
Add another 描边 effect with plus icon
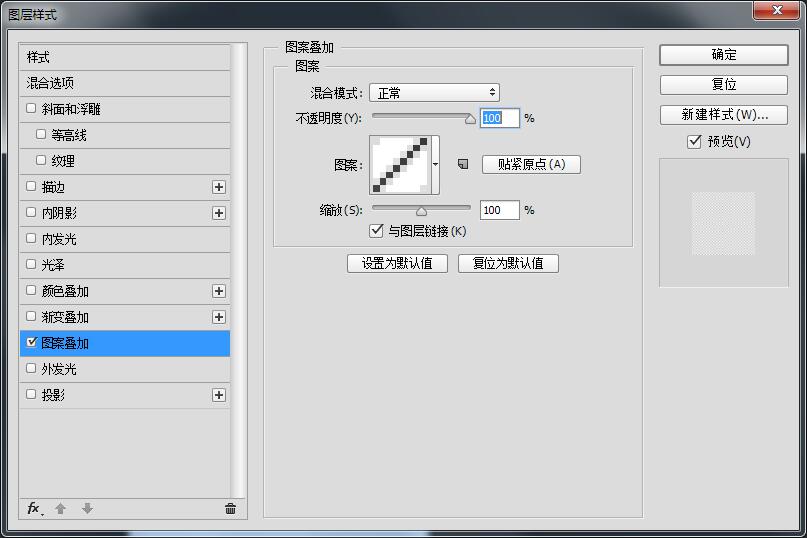pos(219,187)
